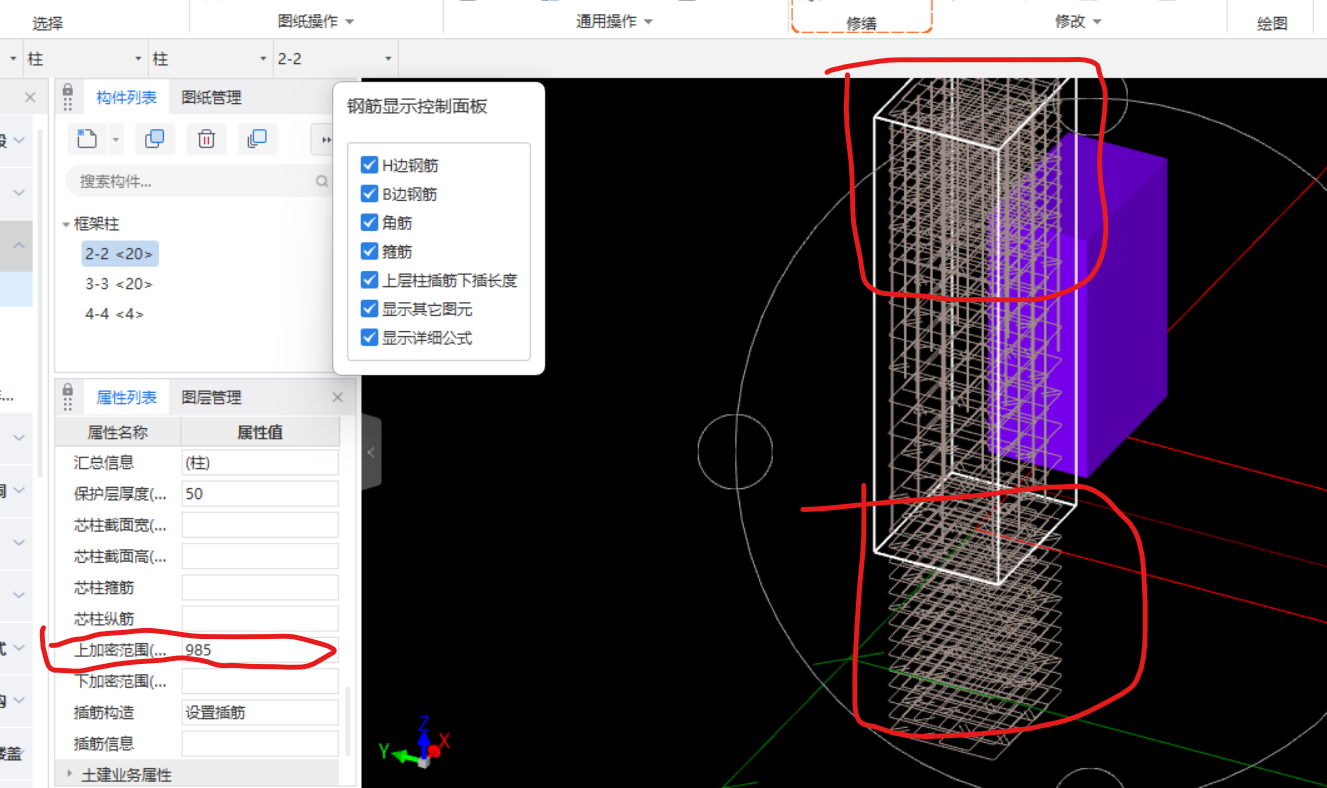Click the 属性名称 column header
This screenshot has height=788, width=1327.
click(118, 432)
